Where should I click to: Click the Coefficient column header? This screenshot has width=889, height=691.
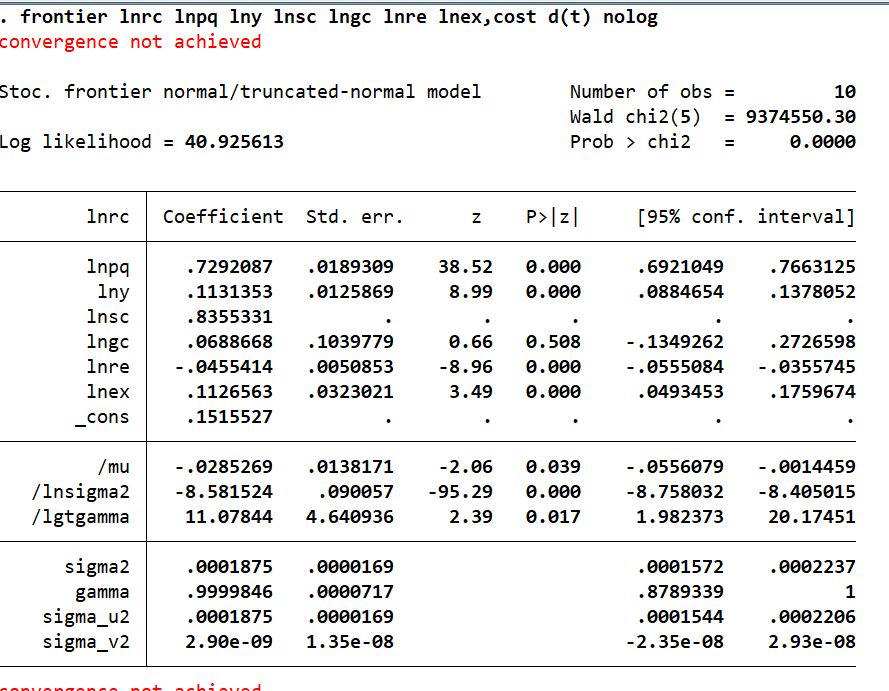223,217
